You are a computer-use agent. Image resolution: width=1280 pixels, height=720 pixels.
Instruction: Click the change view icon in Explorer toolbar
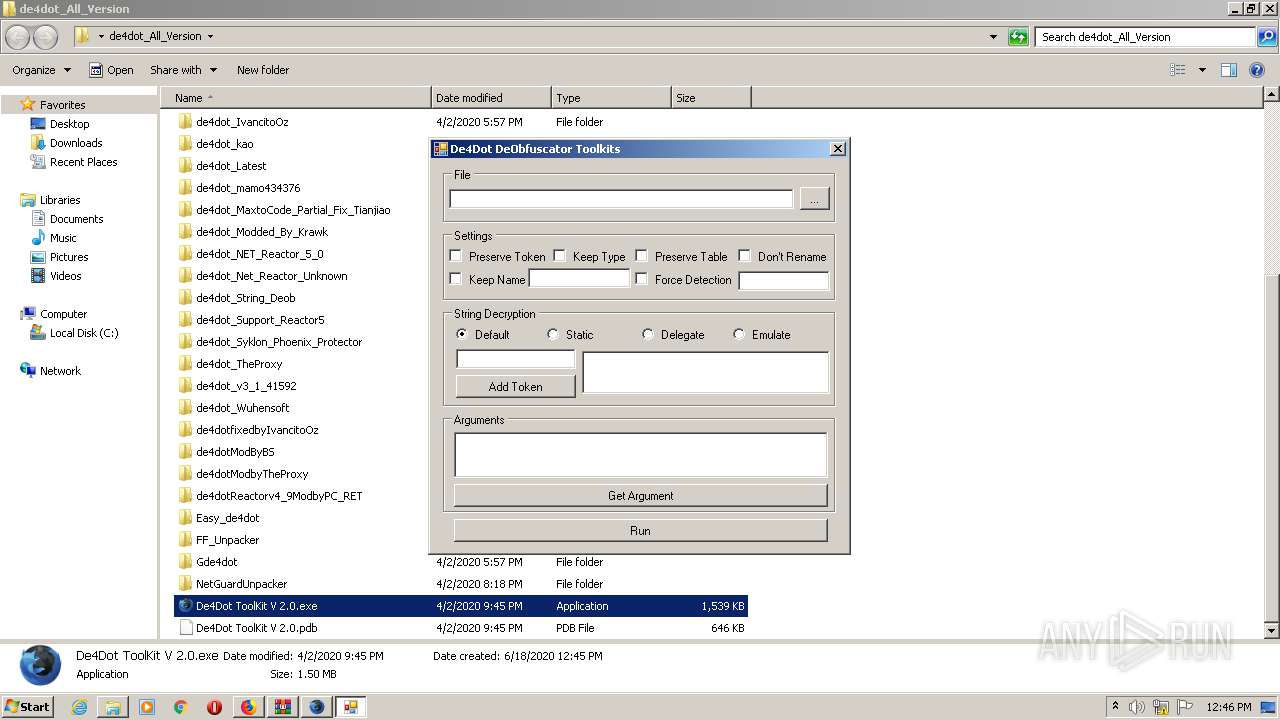click(x=1178, y=70)
